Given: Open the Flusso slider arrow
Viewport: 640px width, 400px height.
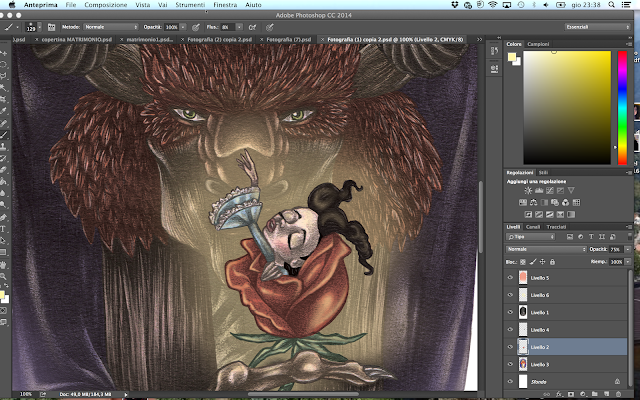Looking at the screenshot, I should pos(239,27).
